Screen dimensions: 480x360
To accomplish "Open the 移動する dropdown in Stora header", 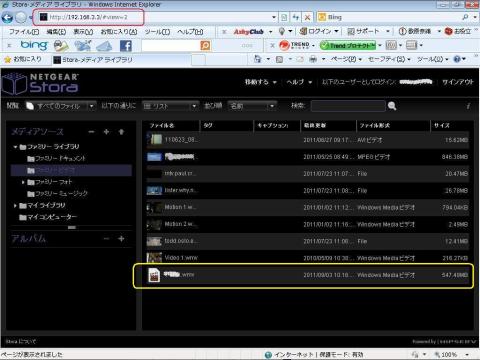I will [260, 82].
